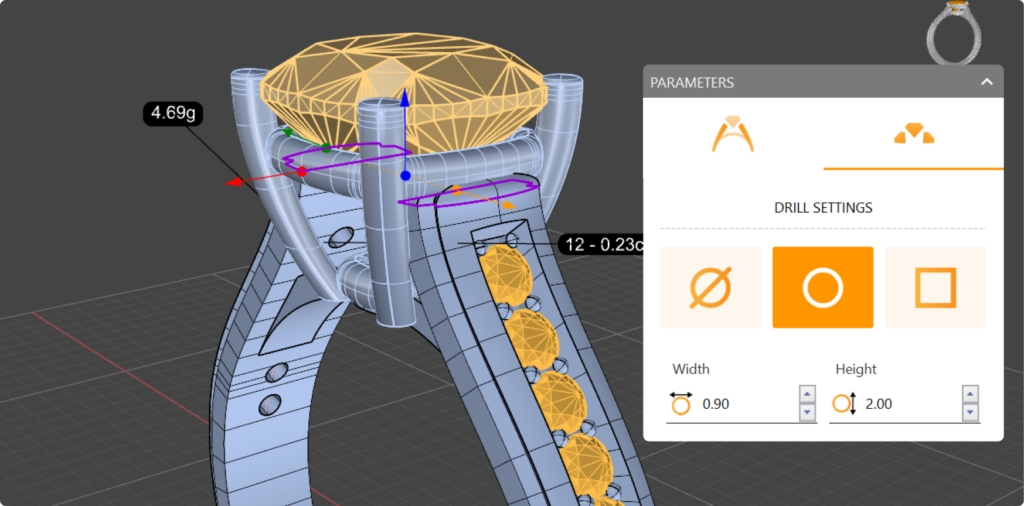
Task: Decrease the Width value with down arrow
Action: tap(807, 412)
